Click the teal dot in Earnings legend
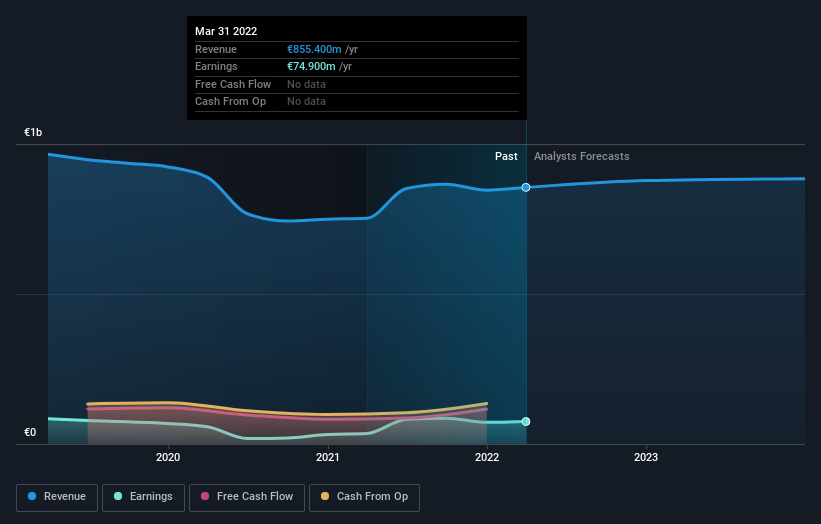Screen dimensions: 821x524 click(x=118, y=496)
